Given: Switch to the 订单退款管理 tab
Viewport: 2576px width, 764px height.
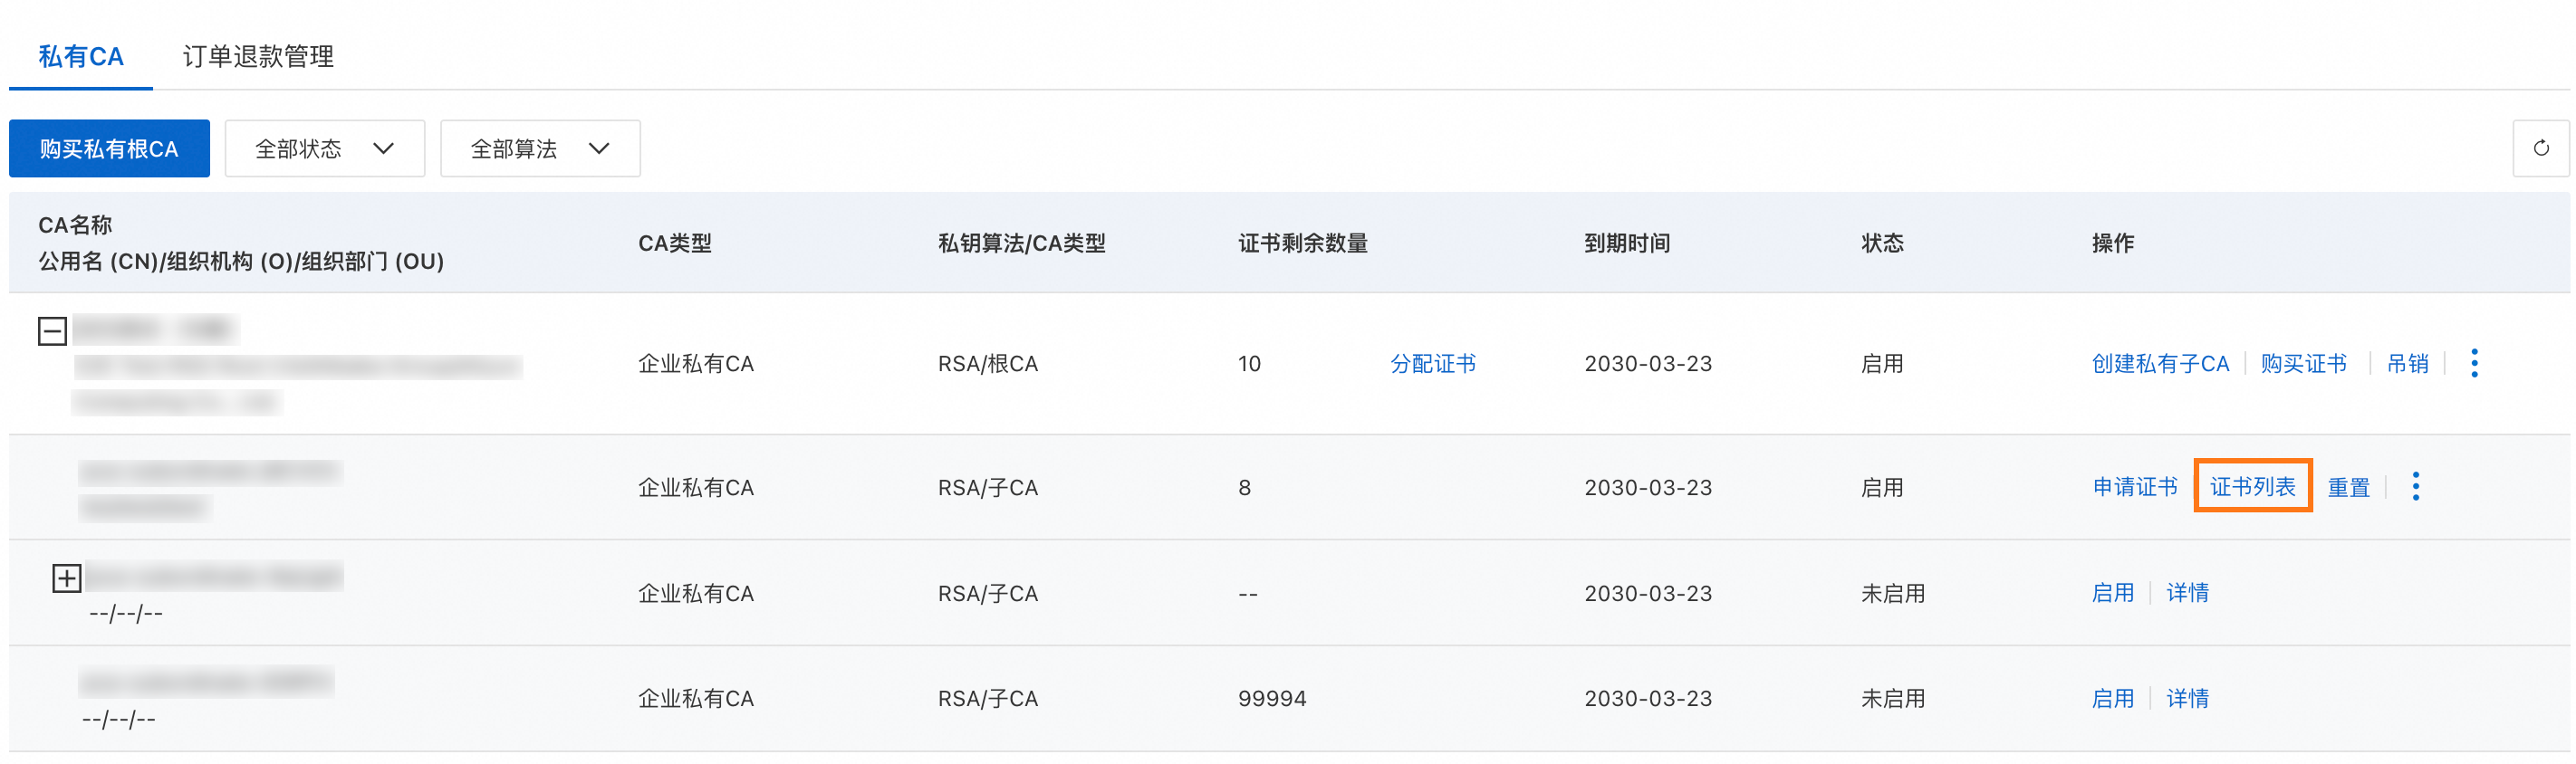Looking at the screenshot, I should point(258,56).
